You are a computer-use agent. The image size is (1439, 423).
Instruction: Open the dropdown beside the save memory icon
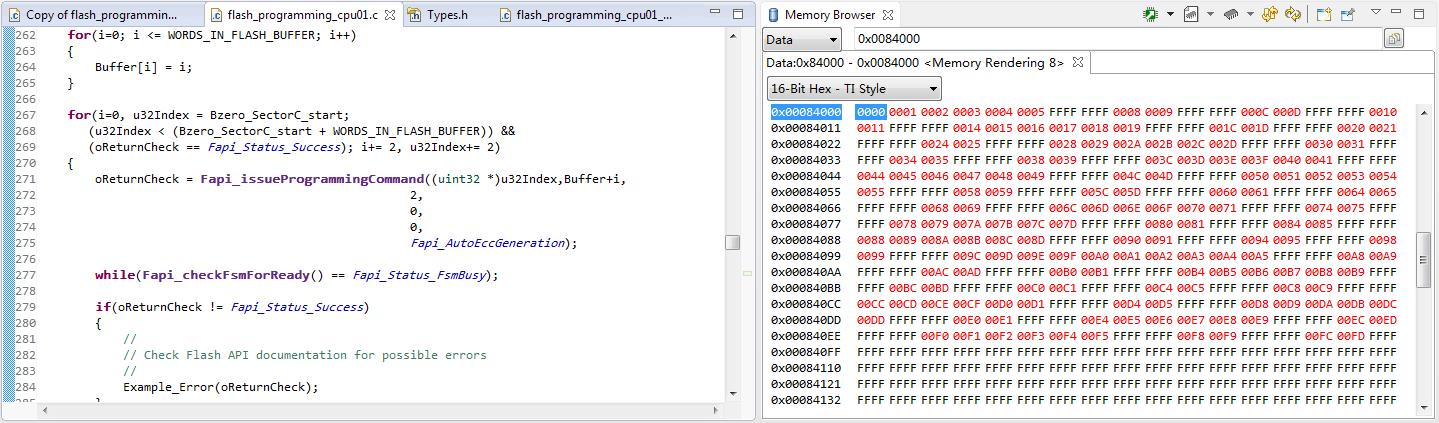point(1210,15)
